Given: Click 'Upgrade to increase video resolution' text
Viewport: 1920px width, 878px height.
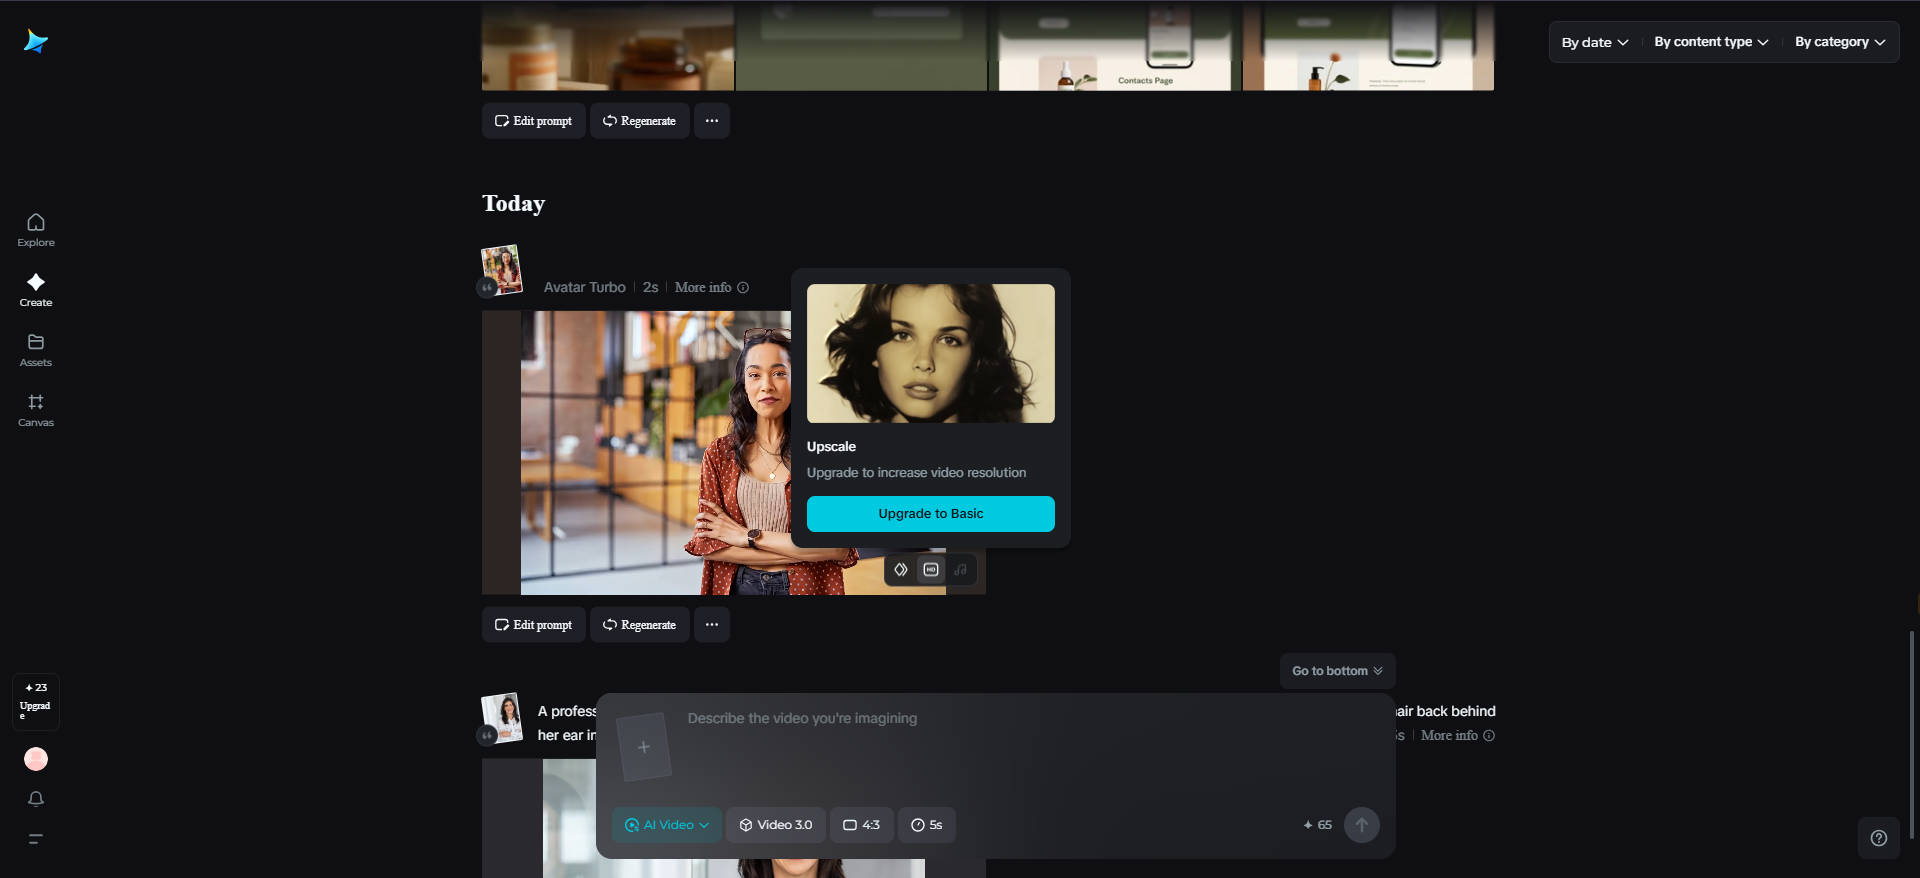Looking at the screenshot, I should (917, 473).
